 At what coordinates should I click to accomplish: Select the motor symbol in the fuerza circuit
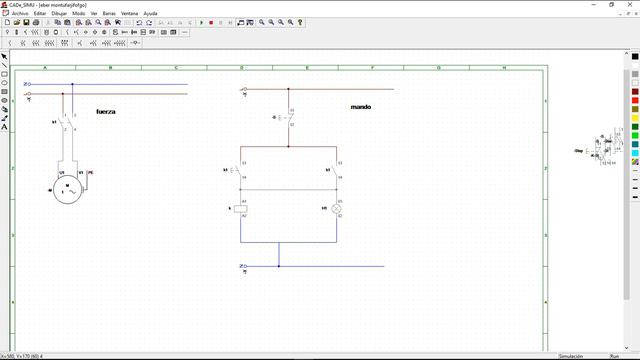click(x=68, y=190)
